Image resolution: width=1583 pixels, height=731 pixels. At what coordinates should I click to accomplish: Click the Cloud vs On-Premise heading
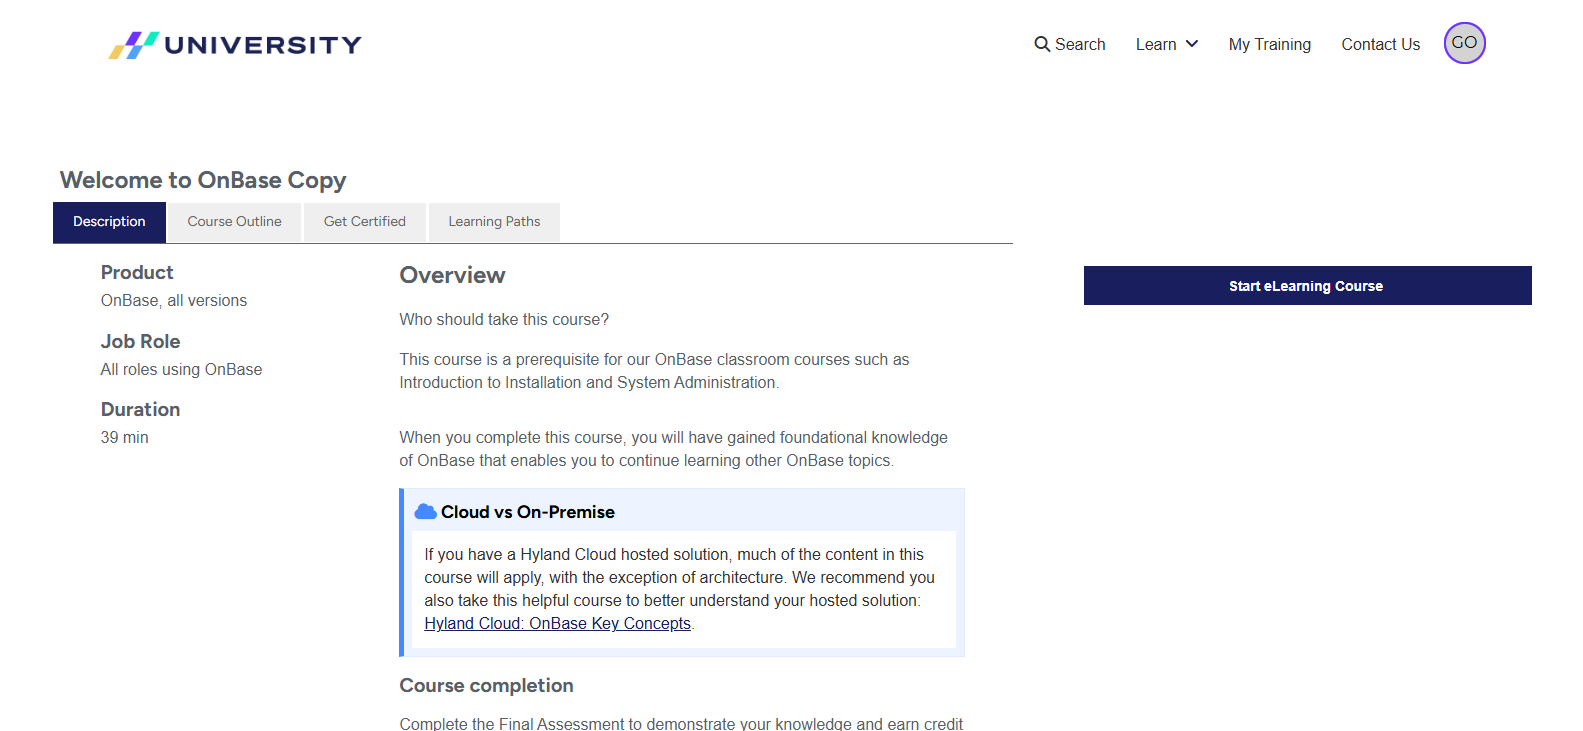click(528, 512)
